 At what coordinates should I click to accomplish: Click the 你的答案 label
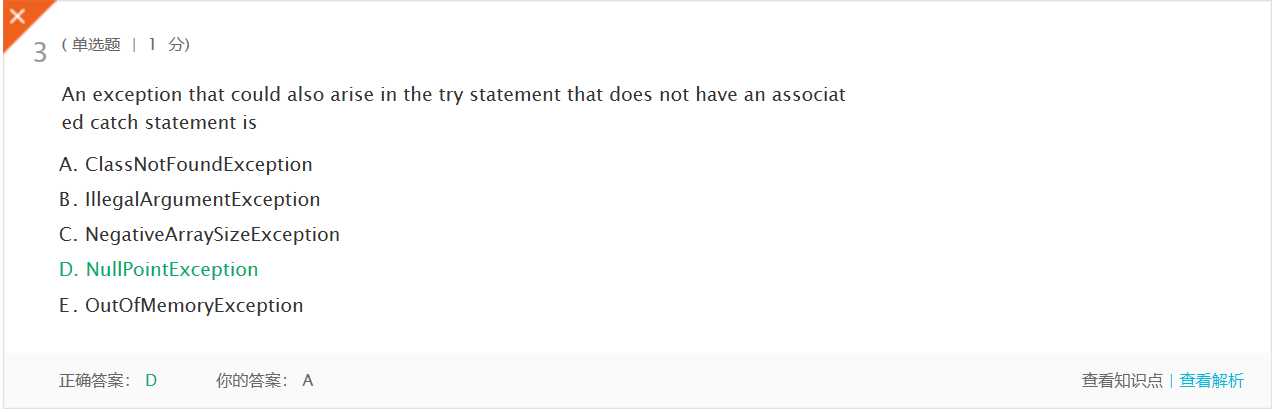[x=252, y=380]
